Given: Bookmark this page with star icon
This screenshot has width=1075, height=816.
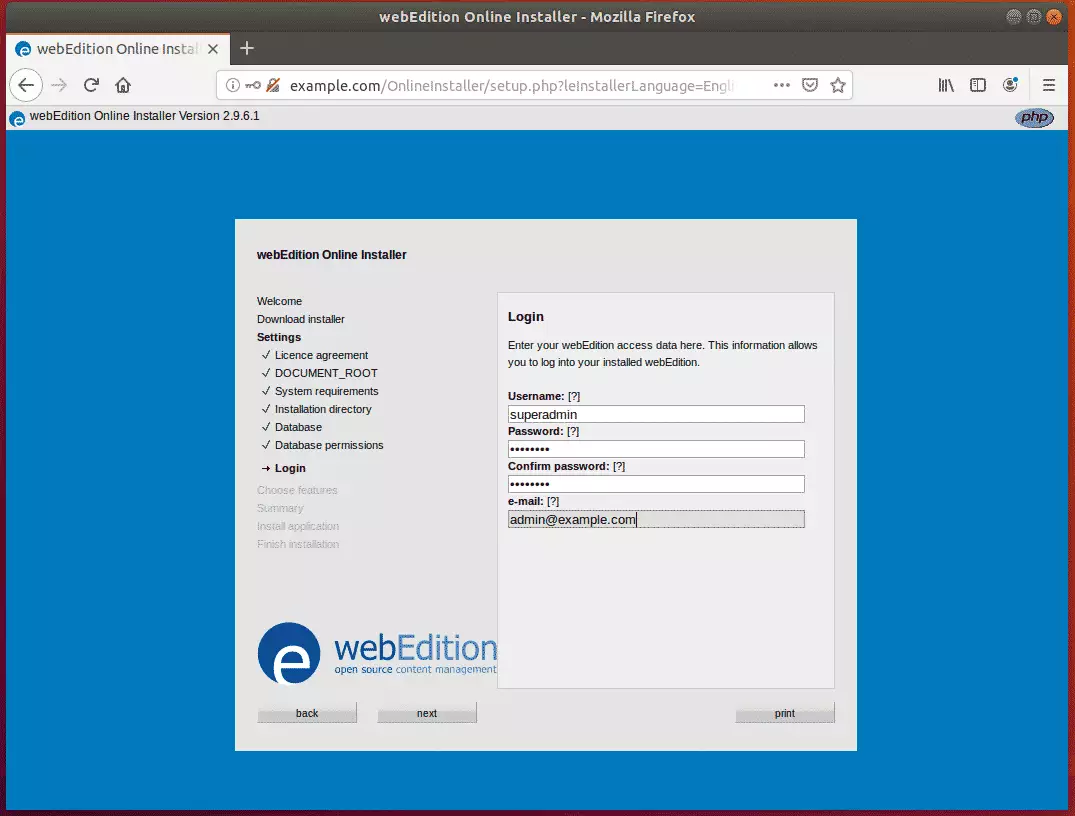Looking at the screenshot, I should coord(837,85).
